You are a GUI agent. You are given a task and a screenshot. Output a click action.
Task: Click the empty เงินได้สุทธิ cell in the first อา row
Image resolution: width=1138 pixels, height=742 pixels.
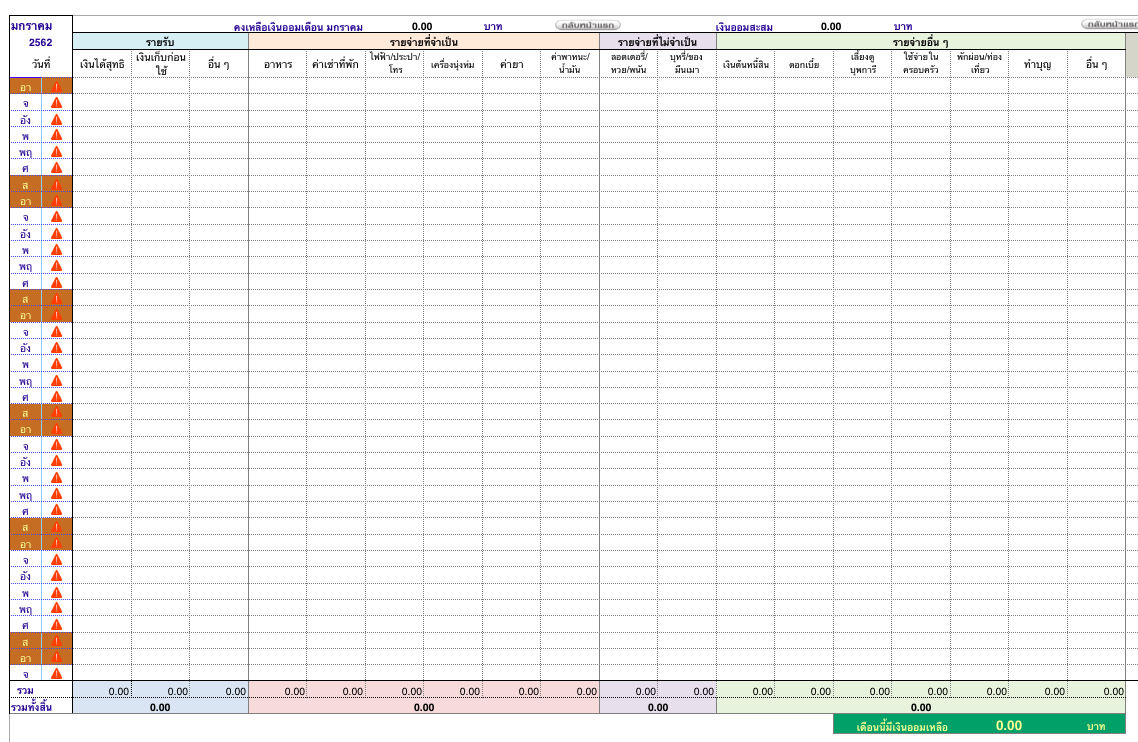pos(102,86)
